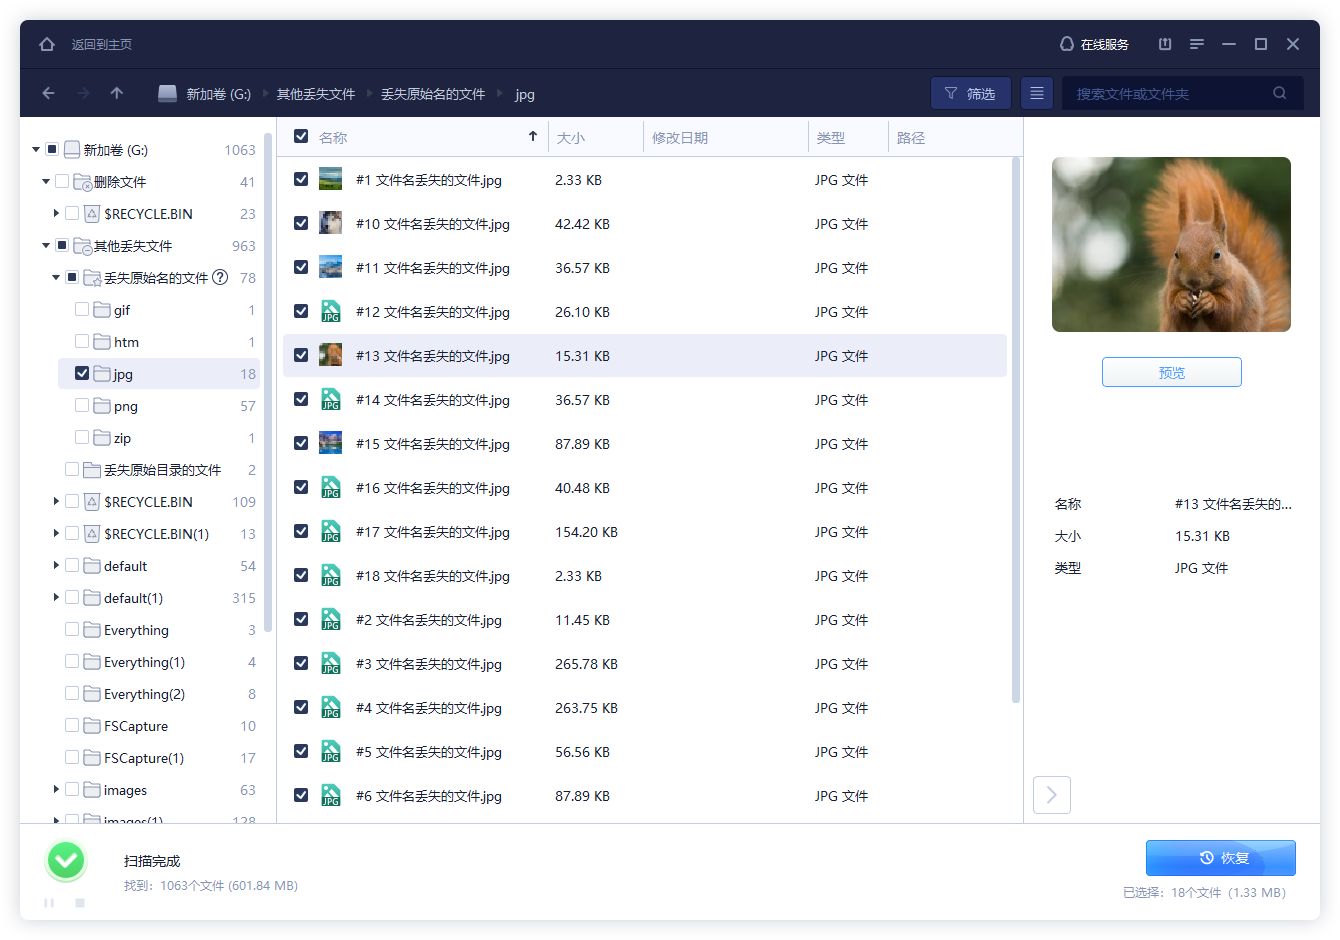Click the file list vertical scrollbar
The width and height of the screenshot is (1340, 940).
pyautogui.click(x=1016, y=430)
